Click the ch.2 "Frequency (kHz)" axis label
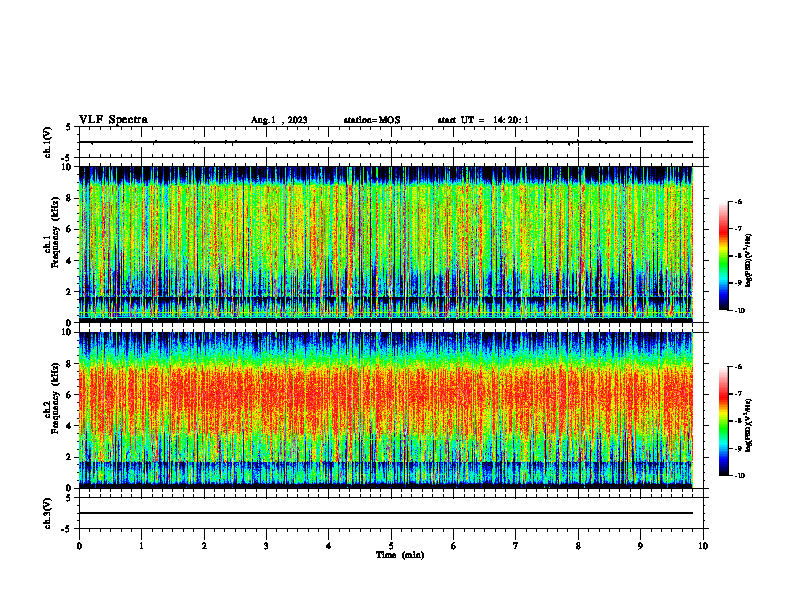 point(55,398)
